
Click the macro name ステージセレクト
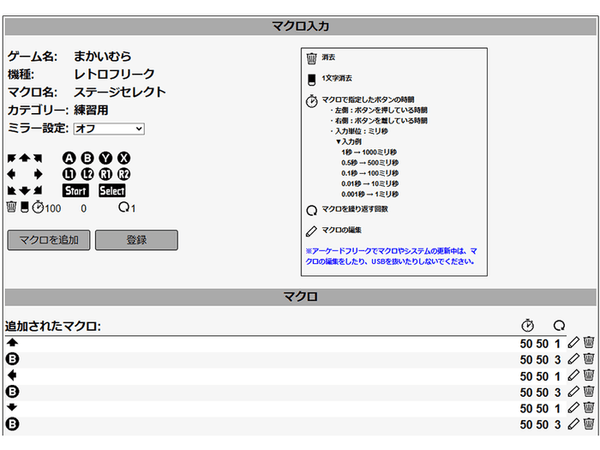click(x=120, y=92)
